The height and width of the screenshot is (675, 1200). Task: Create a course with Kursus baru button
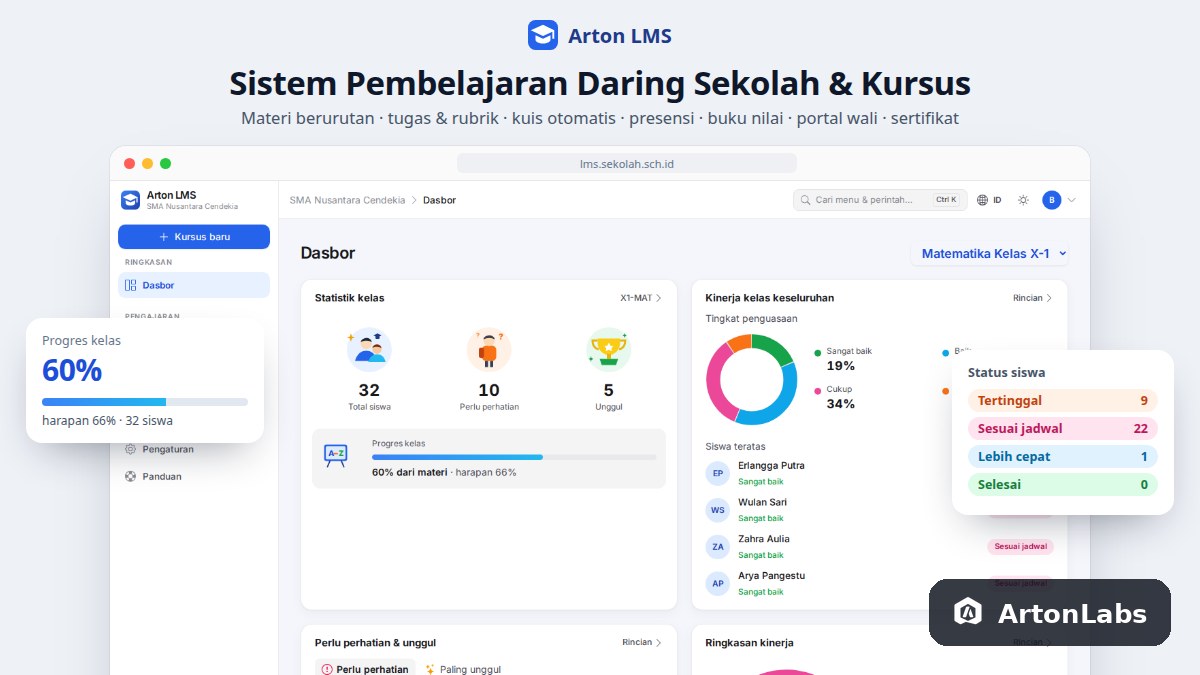tap(194, 237)
